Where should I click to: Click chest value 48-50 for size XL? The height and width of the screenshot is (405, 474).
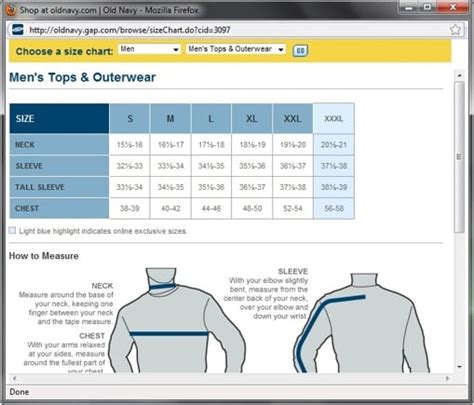(252, 208)
